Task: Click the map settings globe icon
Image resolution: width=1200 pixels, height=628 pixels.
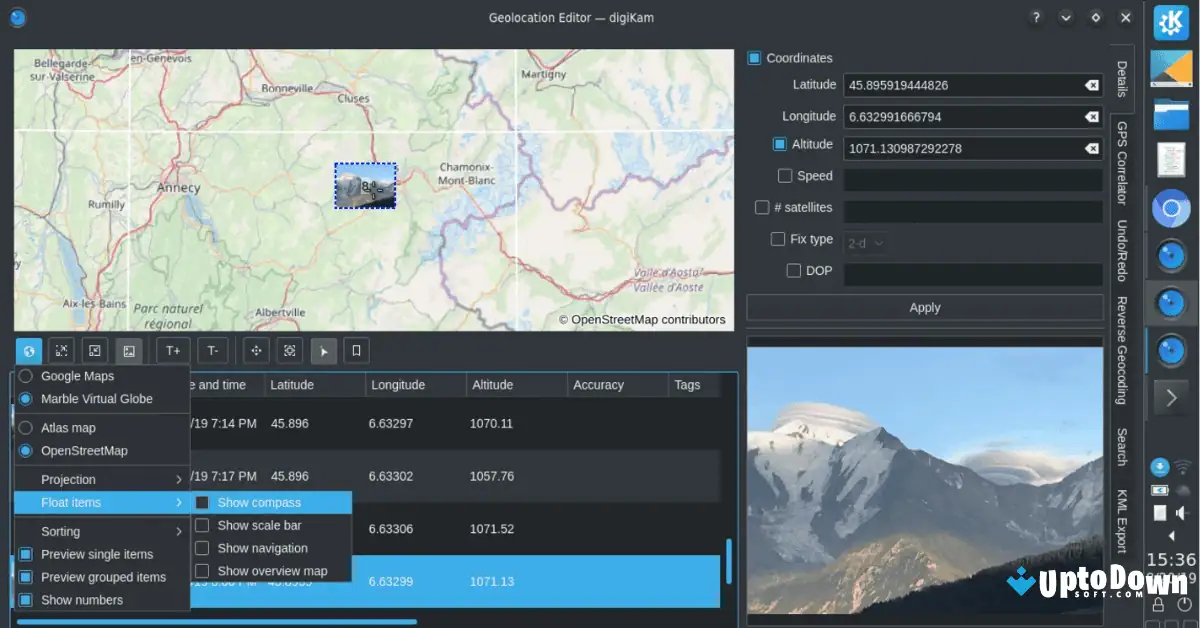Action: click(x=28, y=350)
